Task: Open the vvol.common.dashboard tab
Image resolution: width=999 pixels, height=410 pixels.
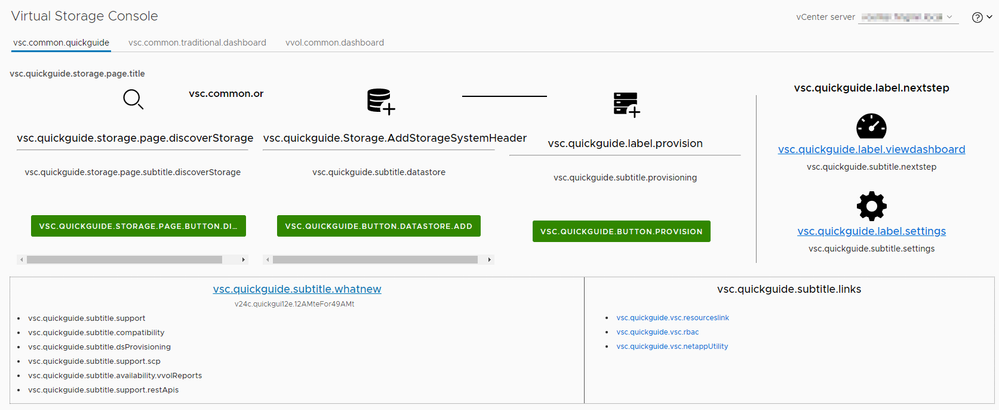Action: [x=334, y=43]
